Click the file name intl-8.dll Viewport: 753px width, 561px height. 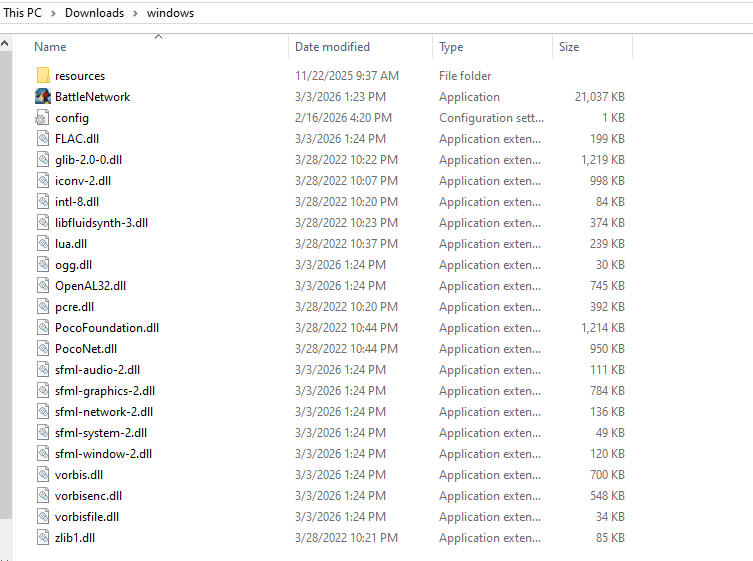click(77, 202)
